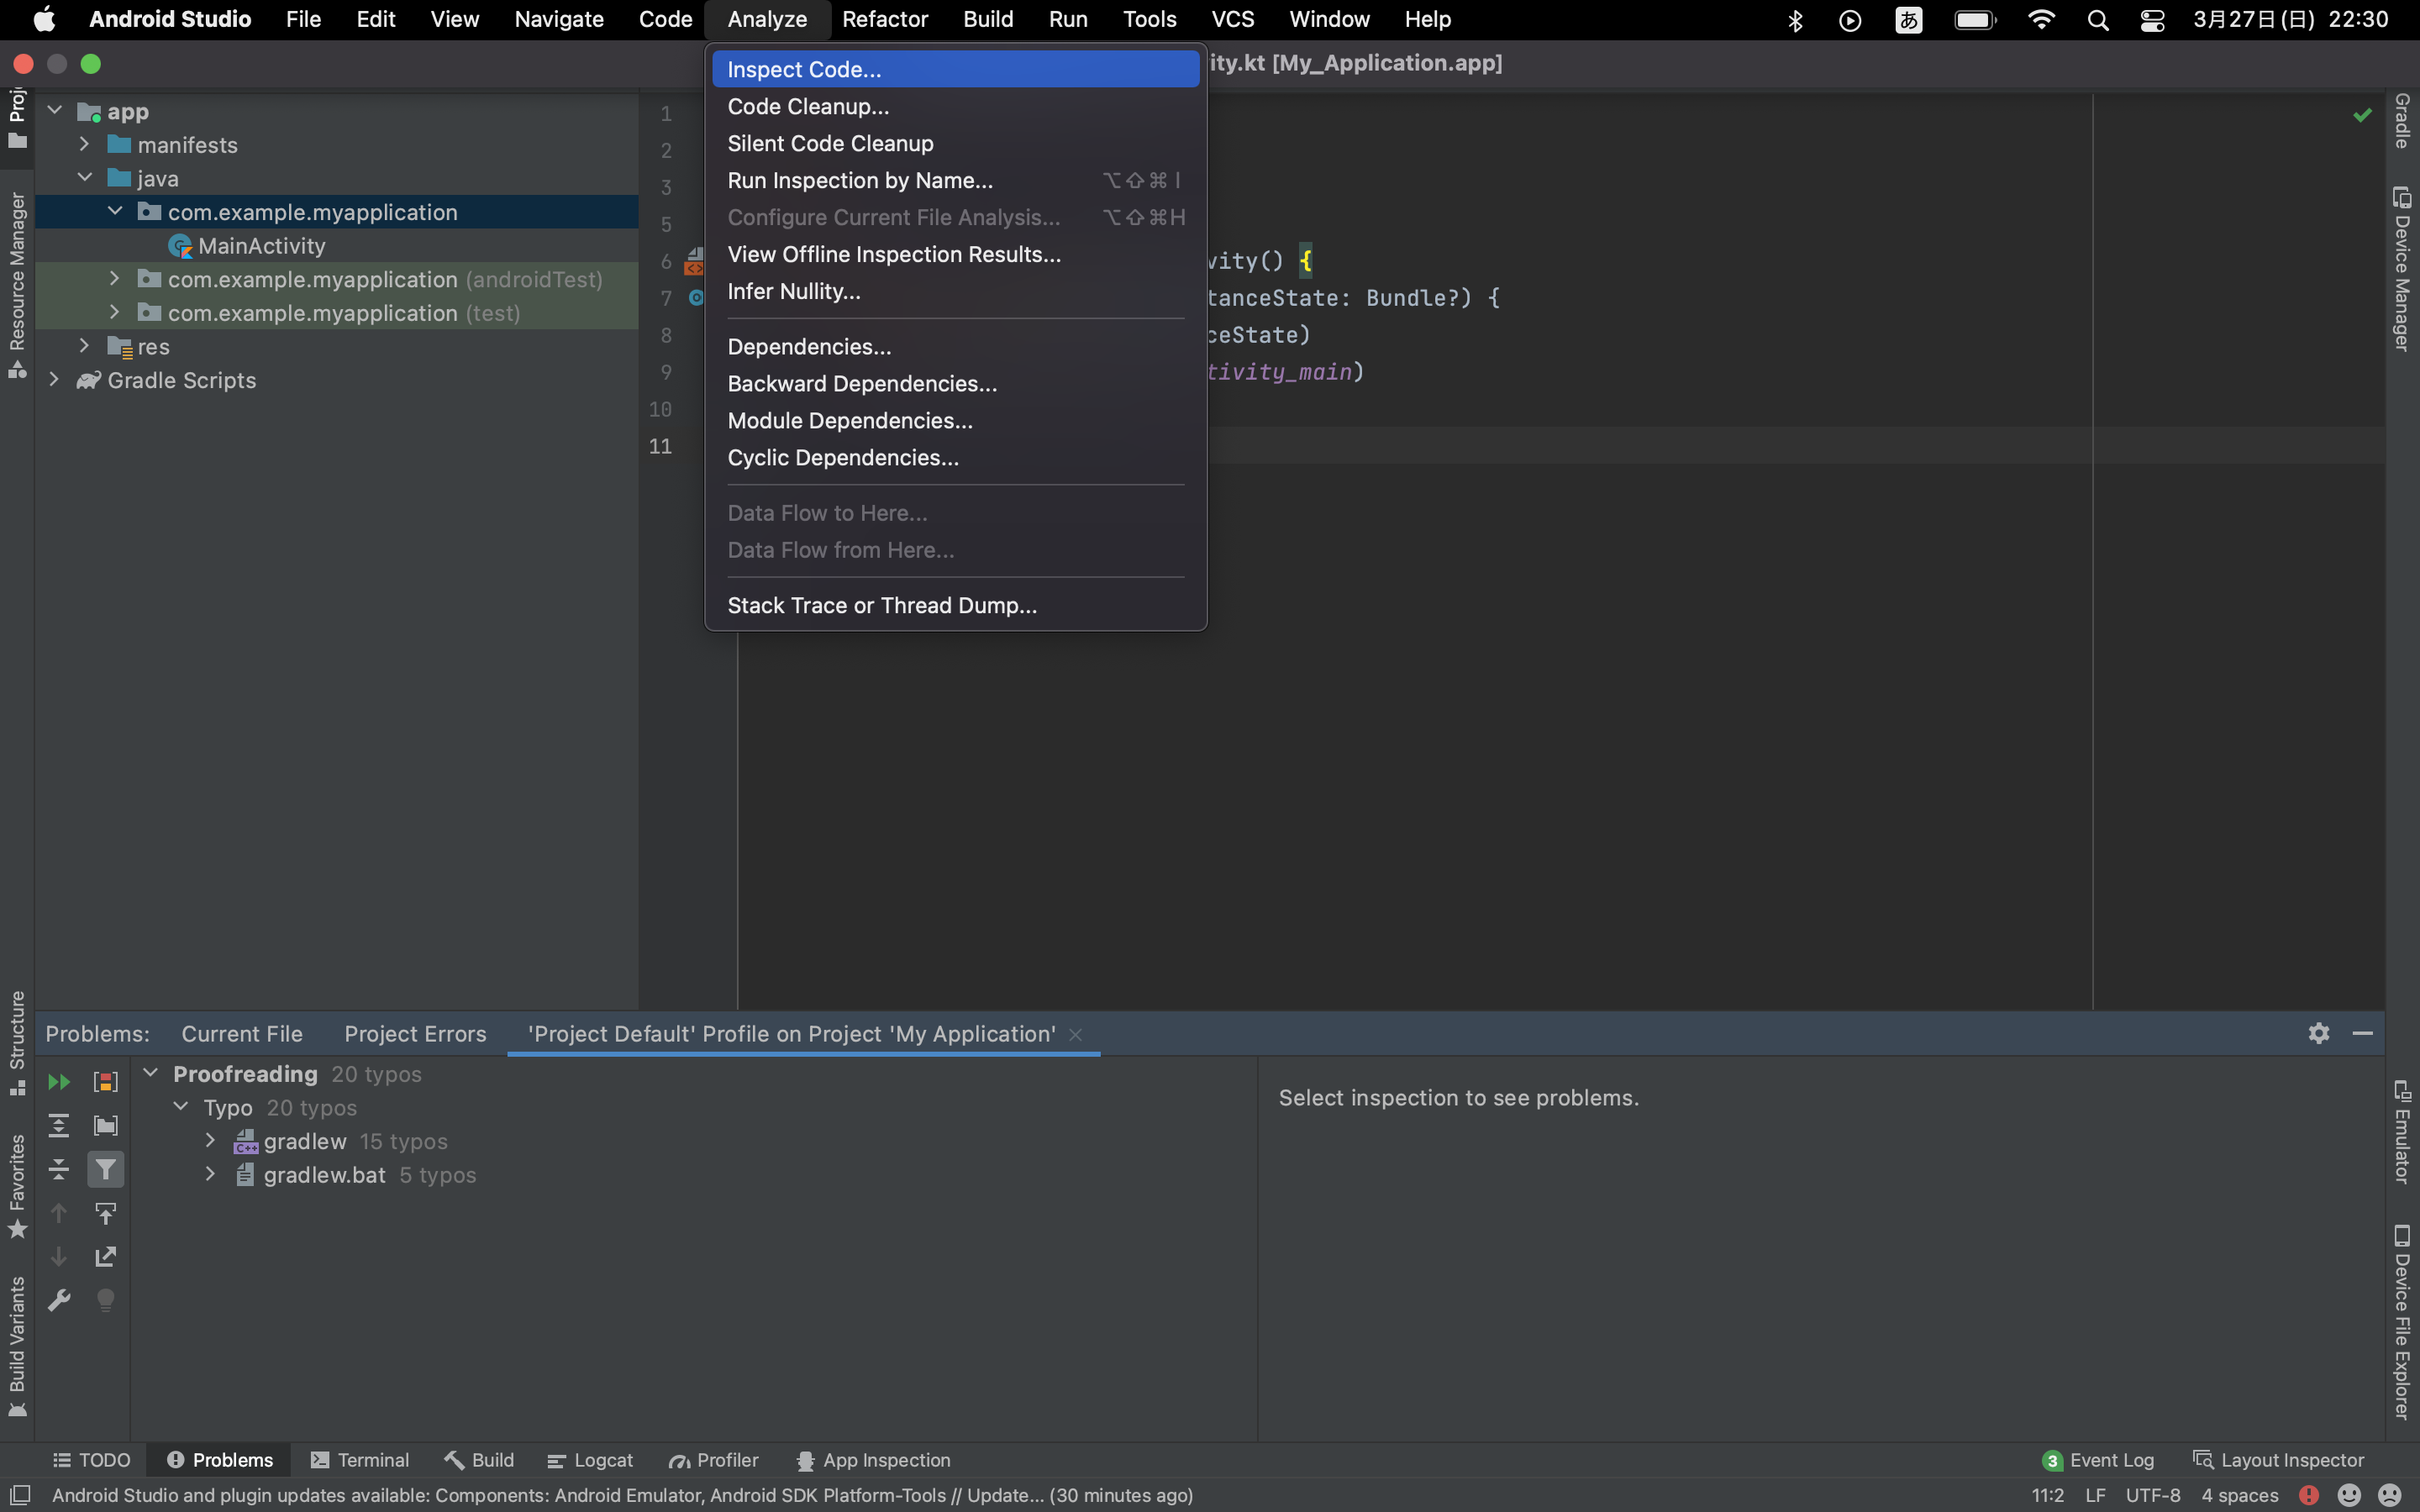Toggle the filter in Problems panel

(x=104, y=1168)
